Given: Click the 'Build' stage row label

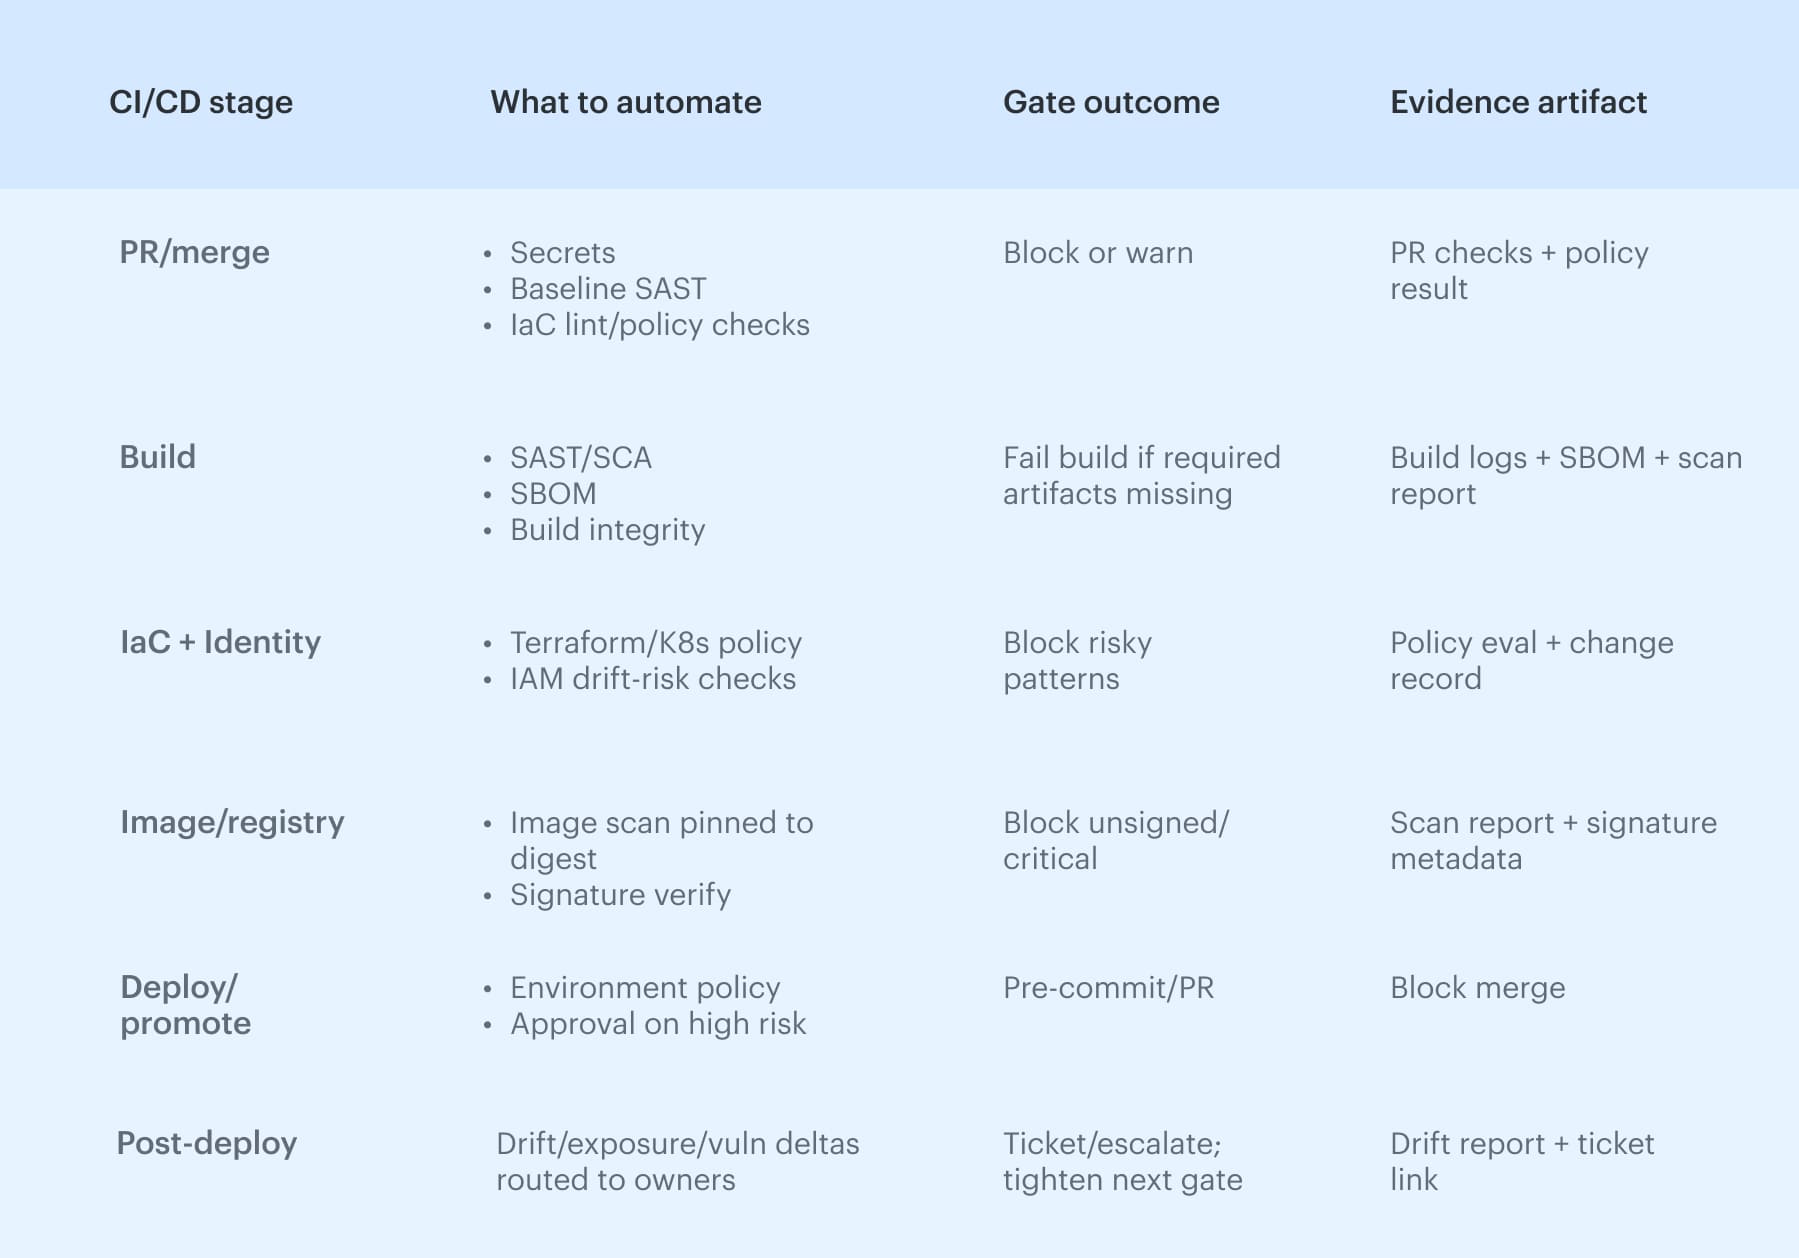Looking at the screenshot, I should (x=157, y=457).
